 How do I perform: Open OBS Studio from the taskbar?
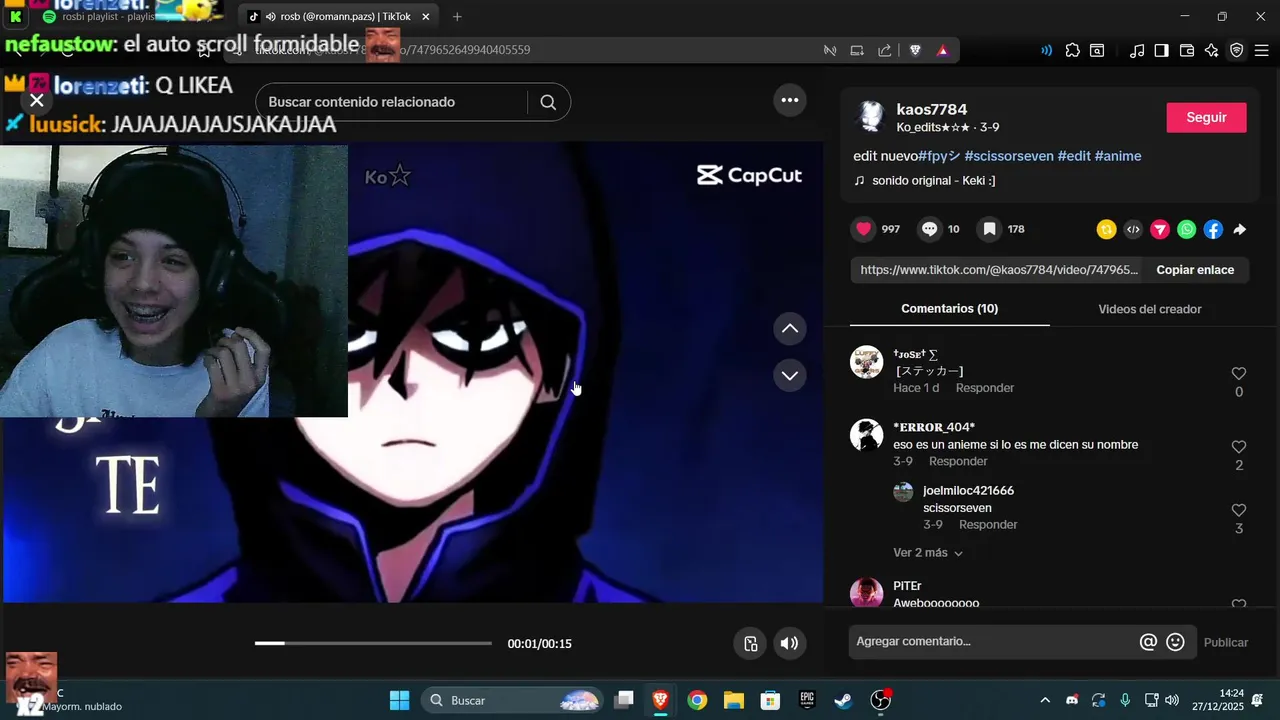pyautogui.click(x=880, y=700)
